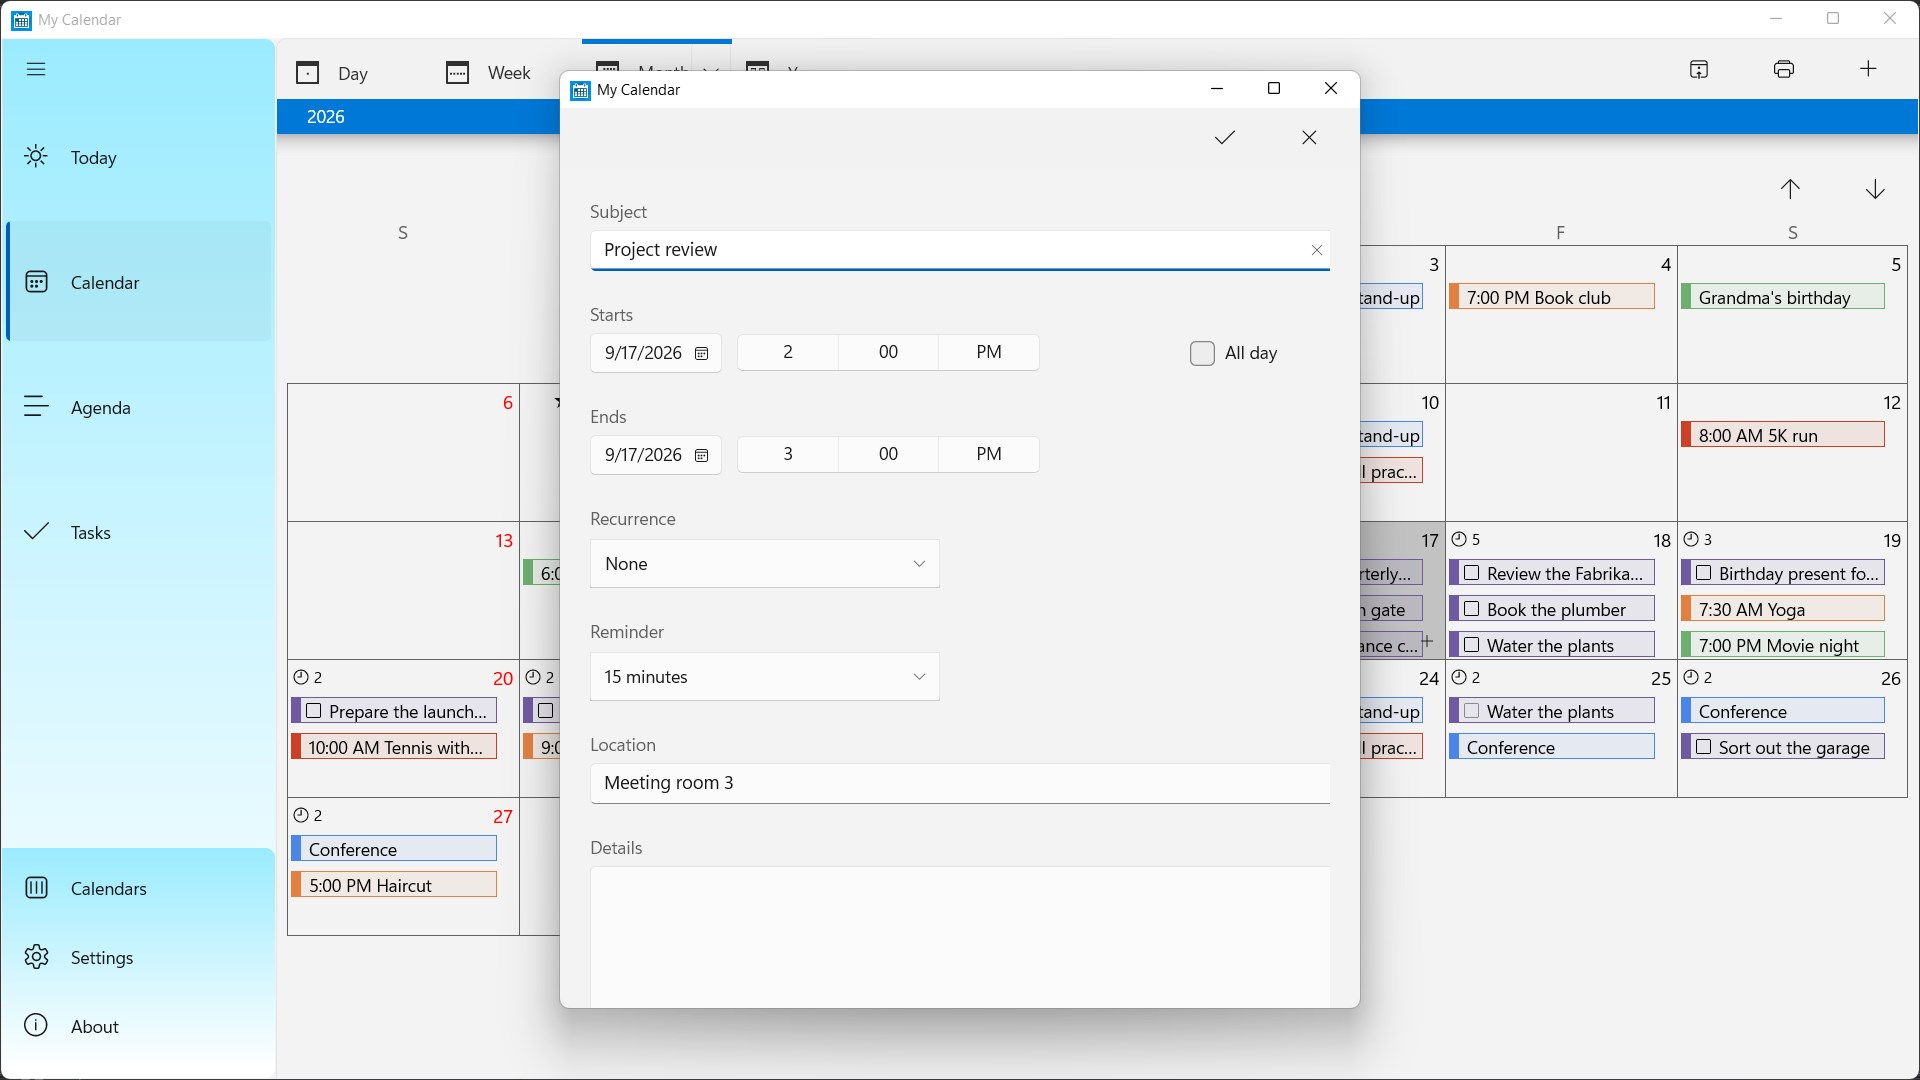Clear the Subject field text
This screenshot has height=1080, width=1920.
[1316, 250]
